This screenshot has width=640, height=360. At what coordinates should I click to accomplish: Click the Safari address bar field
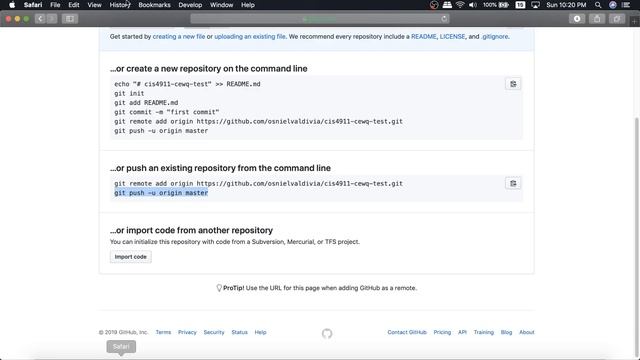tap(320, 19)
